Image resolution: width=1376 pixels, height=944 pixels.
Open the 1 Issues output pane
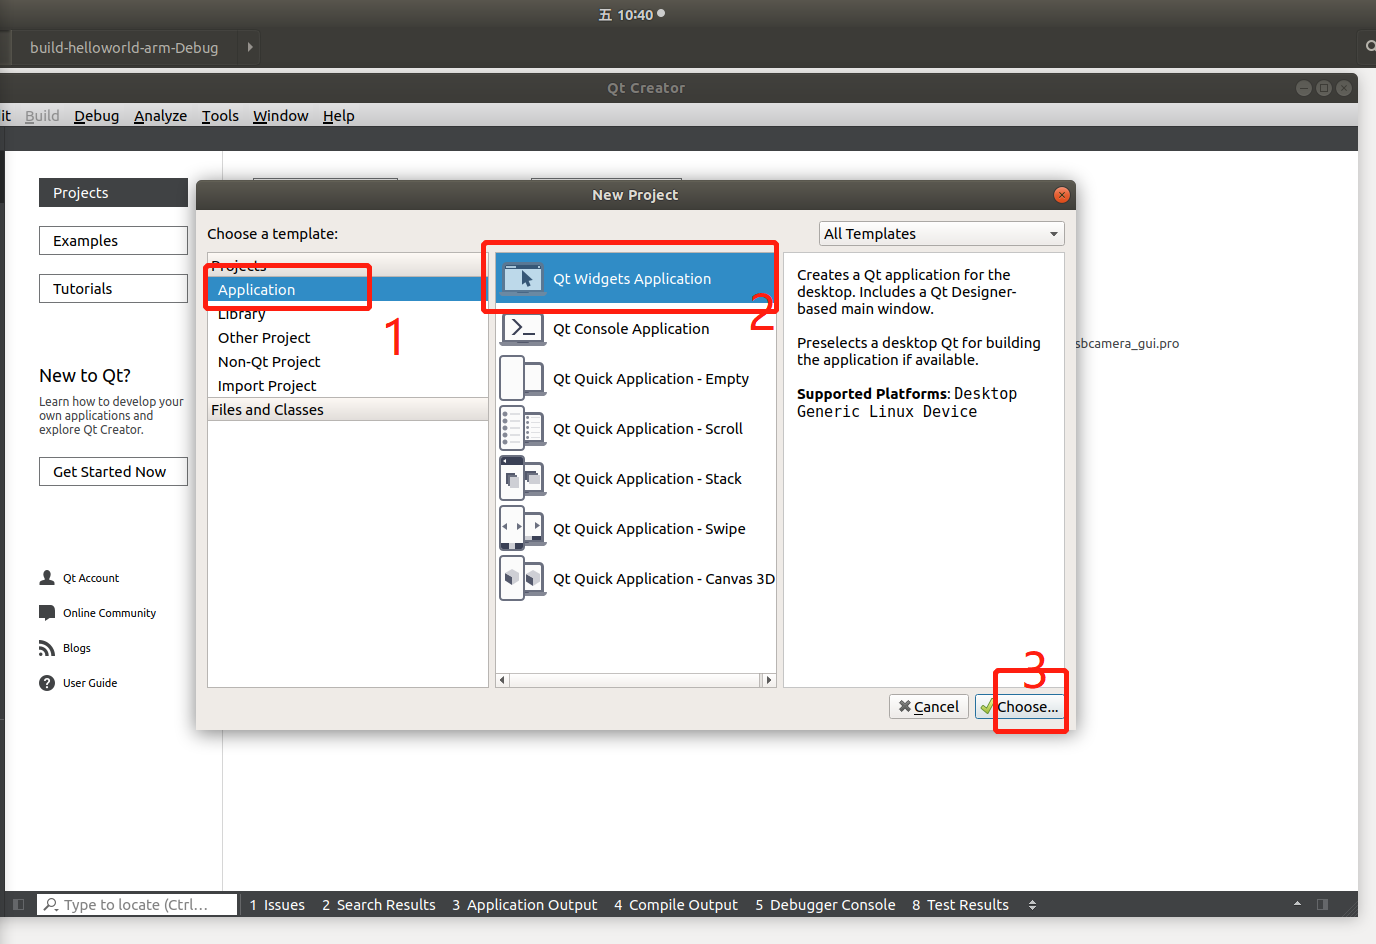click(x=277, y=905)
